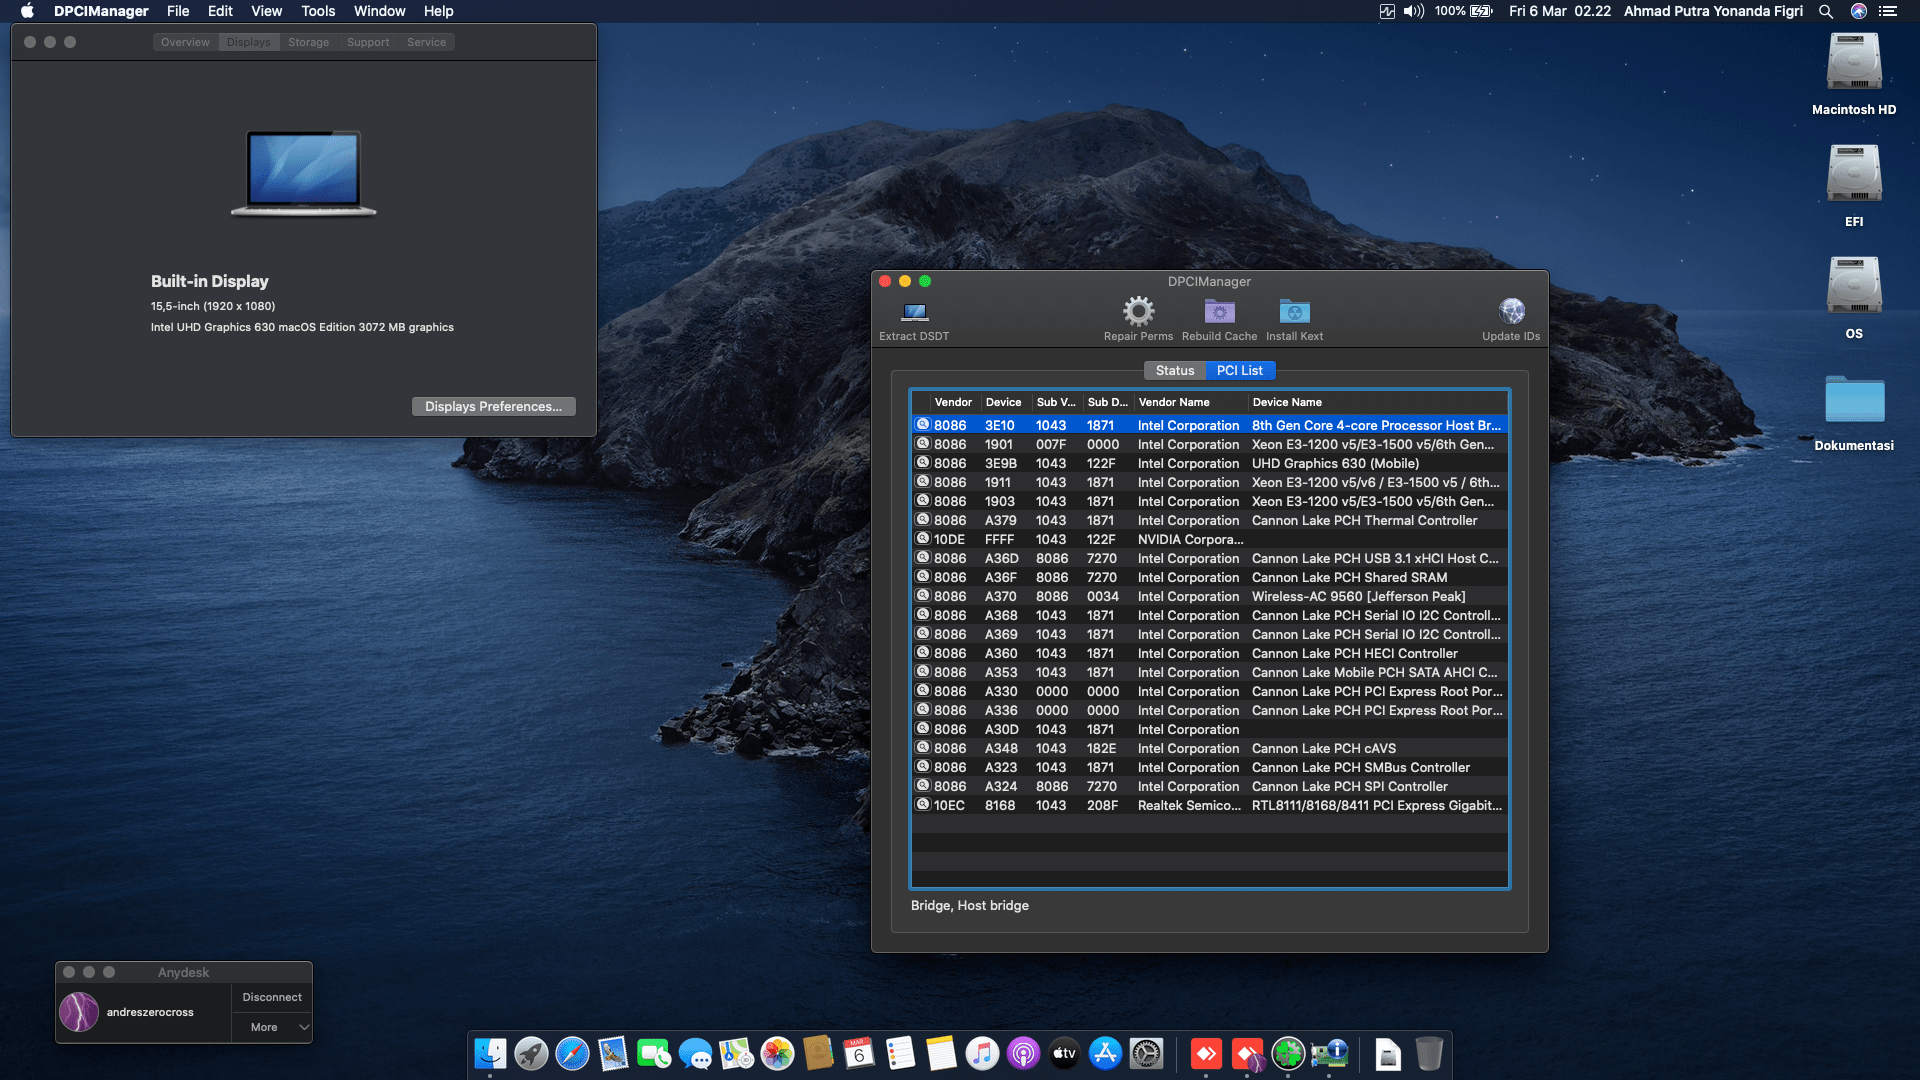The height and width of the screenshot is (1080, 1920).
Task: Open Notification Center list icon
Action: [x=1888, y=11]
